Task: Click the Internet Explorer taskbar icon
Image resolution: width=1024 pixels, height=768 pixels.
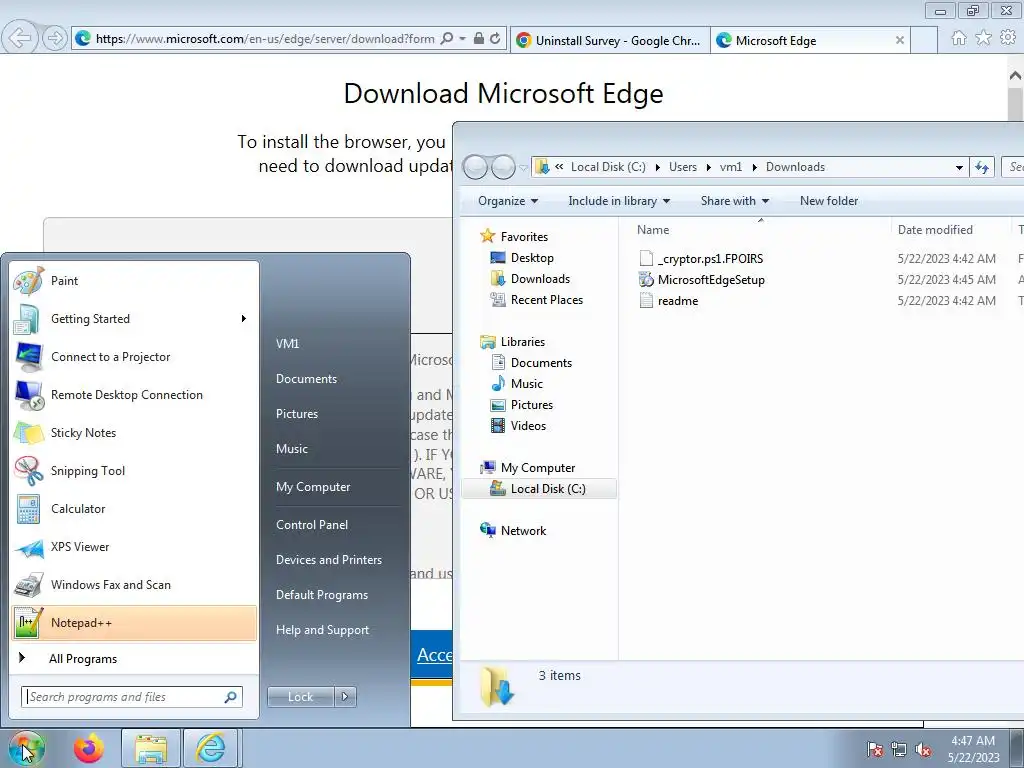Action: [x=211, y=748]
